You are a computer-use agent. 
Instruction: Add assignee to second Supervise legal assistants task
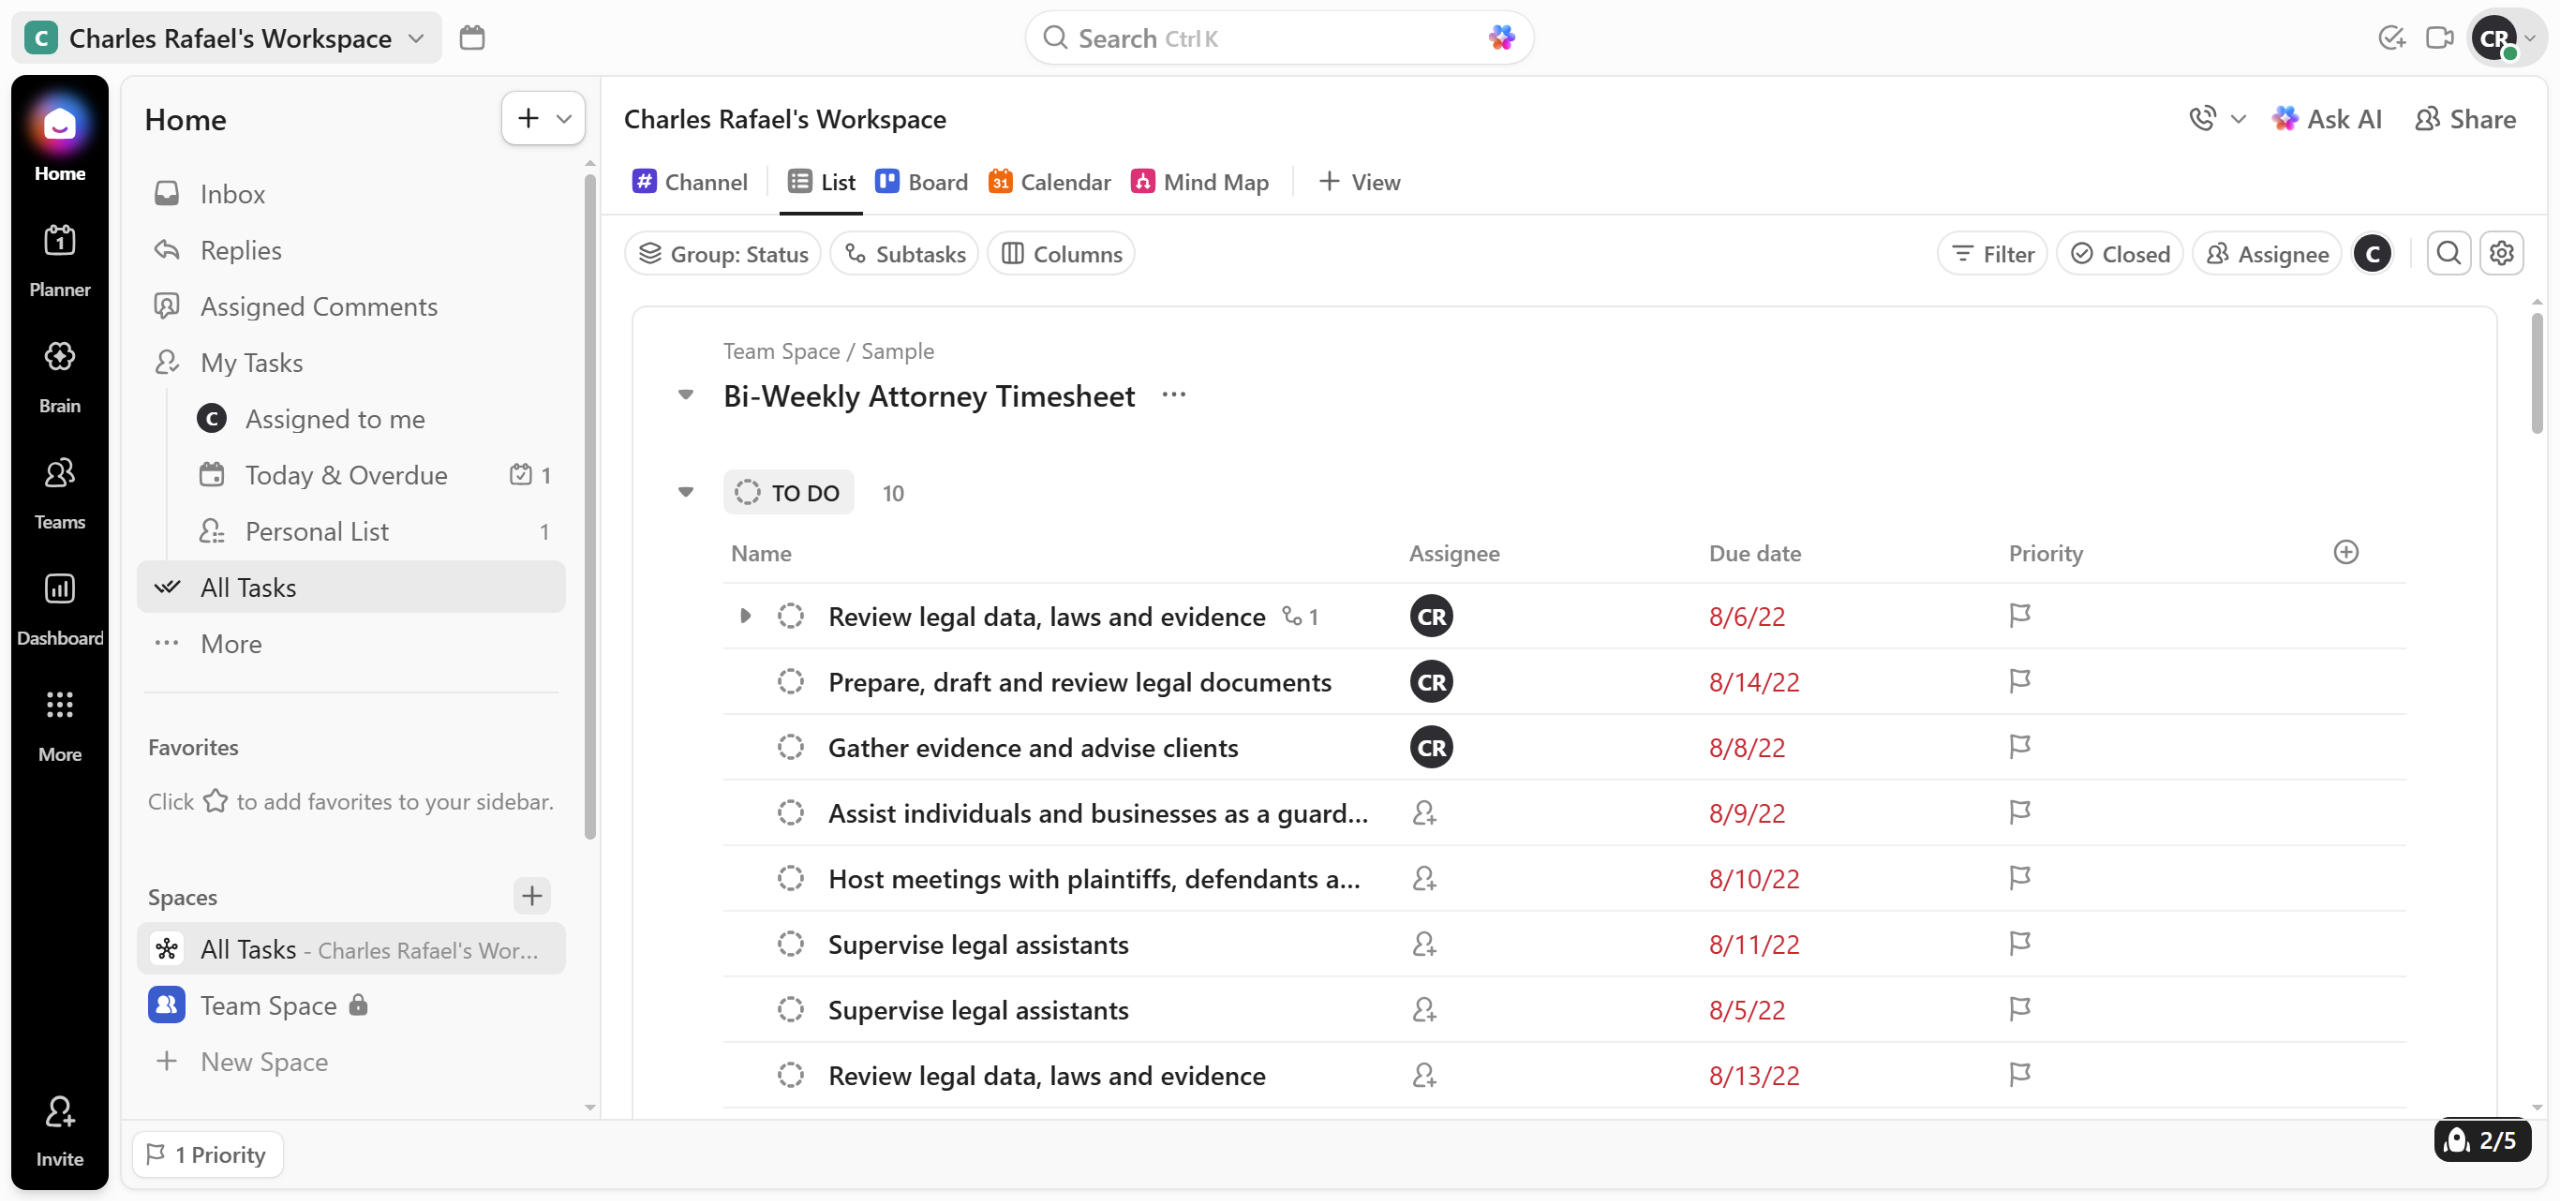pos(1424,1010)
